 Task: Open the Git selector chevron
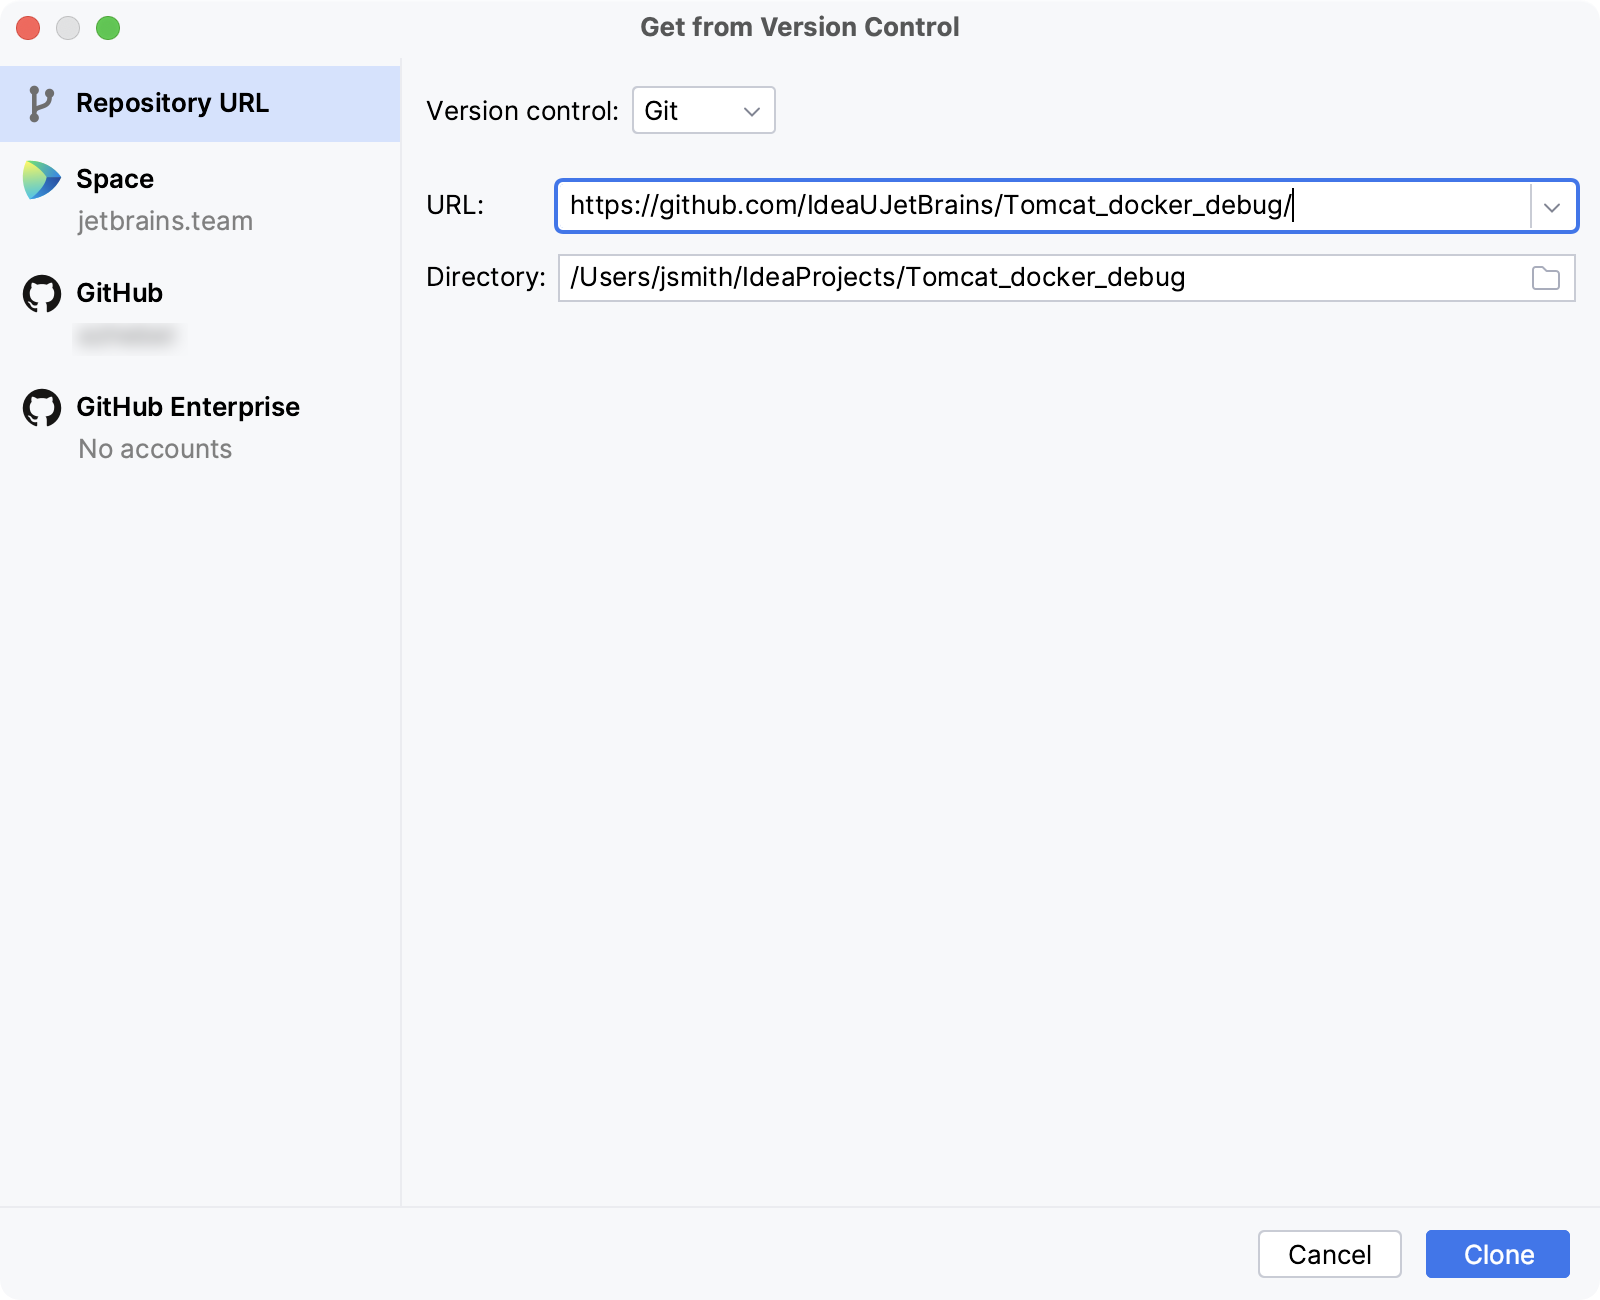750,112
